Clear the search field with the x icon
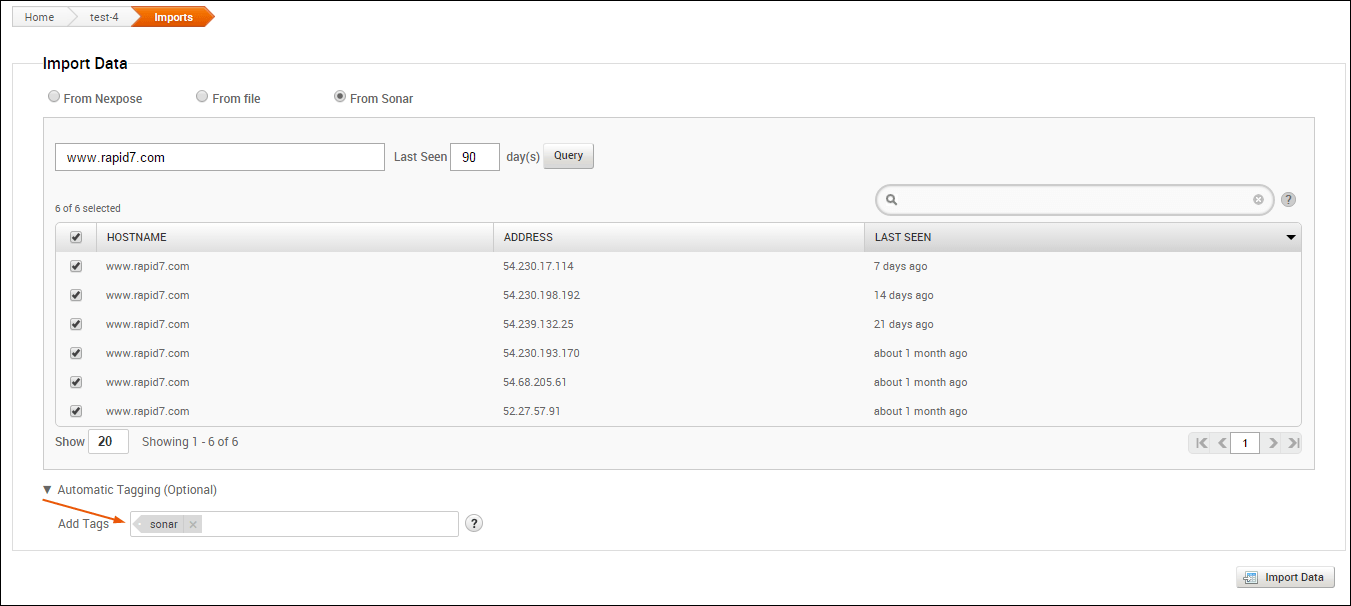This screenshot has width=1351, height=606. click(x=1258, y=200)
